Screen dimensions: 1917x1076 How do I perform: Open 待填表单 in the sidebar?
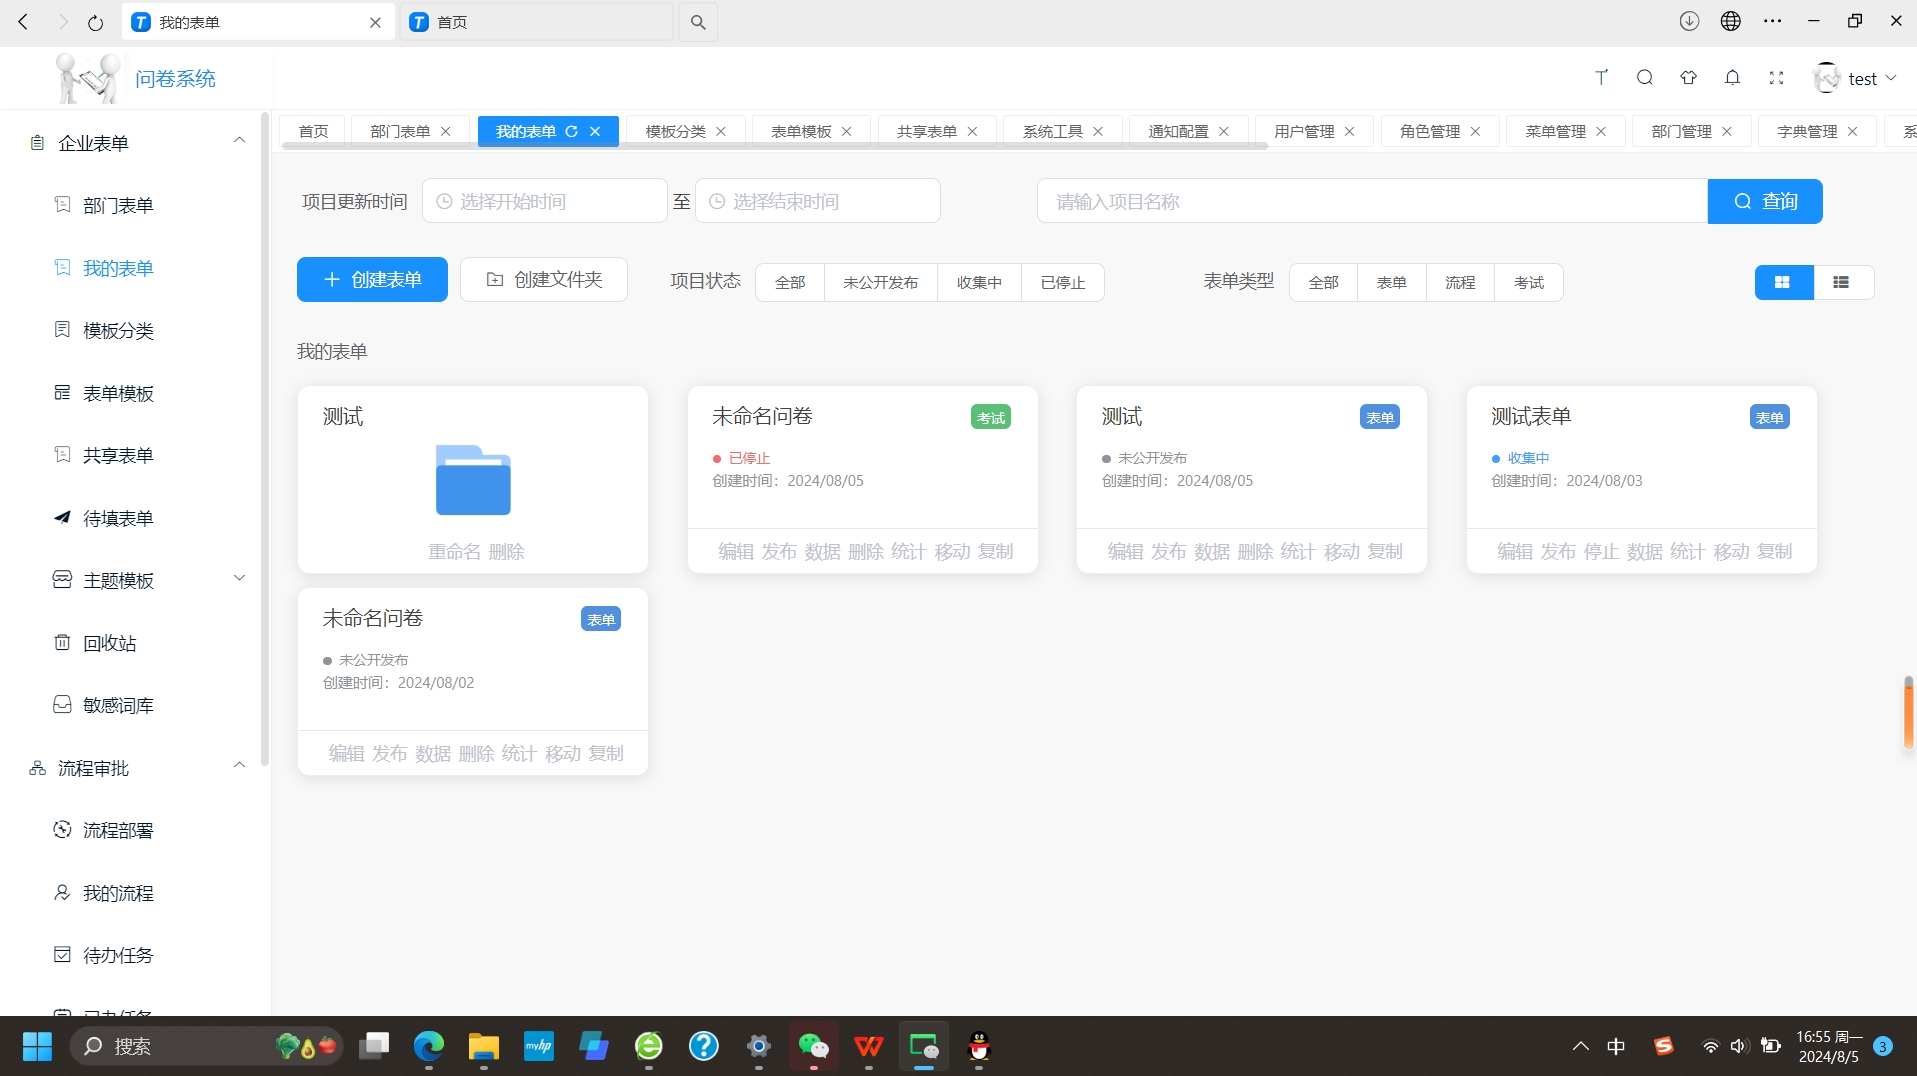coord(118,518)
